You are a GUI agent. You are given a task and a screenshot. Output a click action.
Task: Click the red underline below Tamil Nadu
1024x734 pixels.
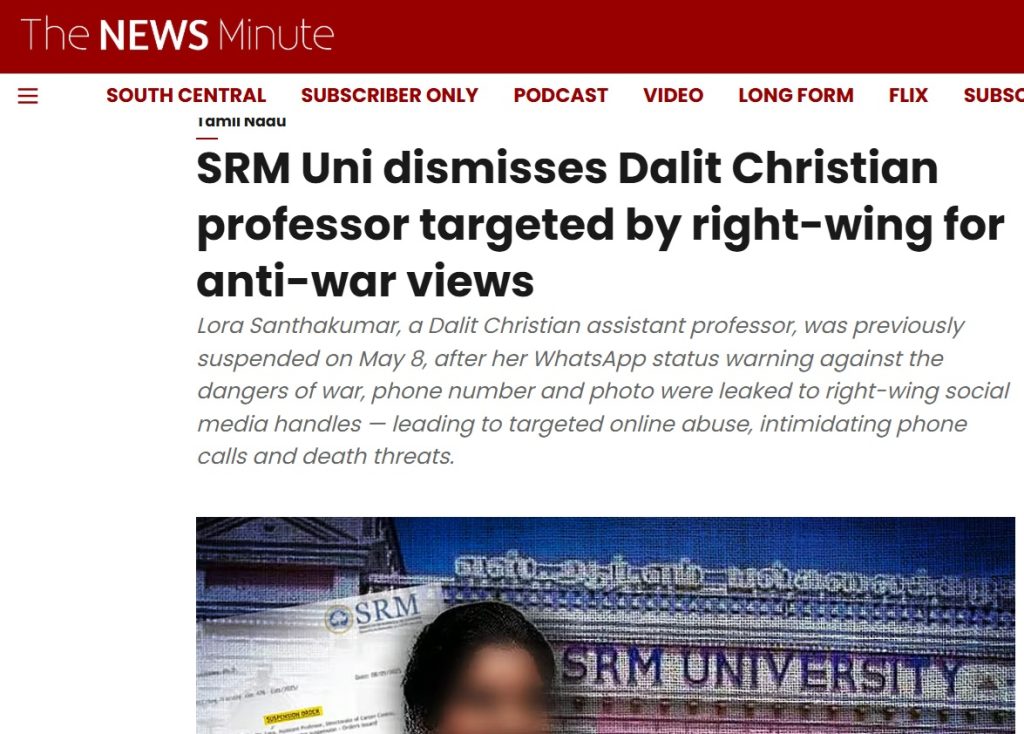tap(207, 138)
